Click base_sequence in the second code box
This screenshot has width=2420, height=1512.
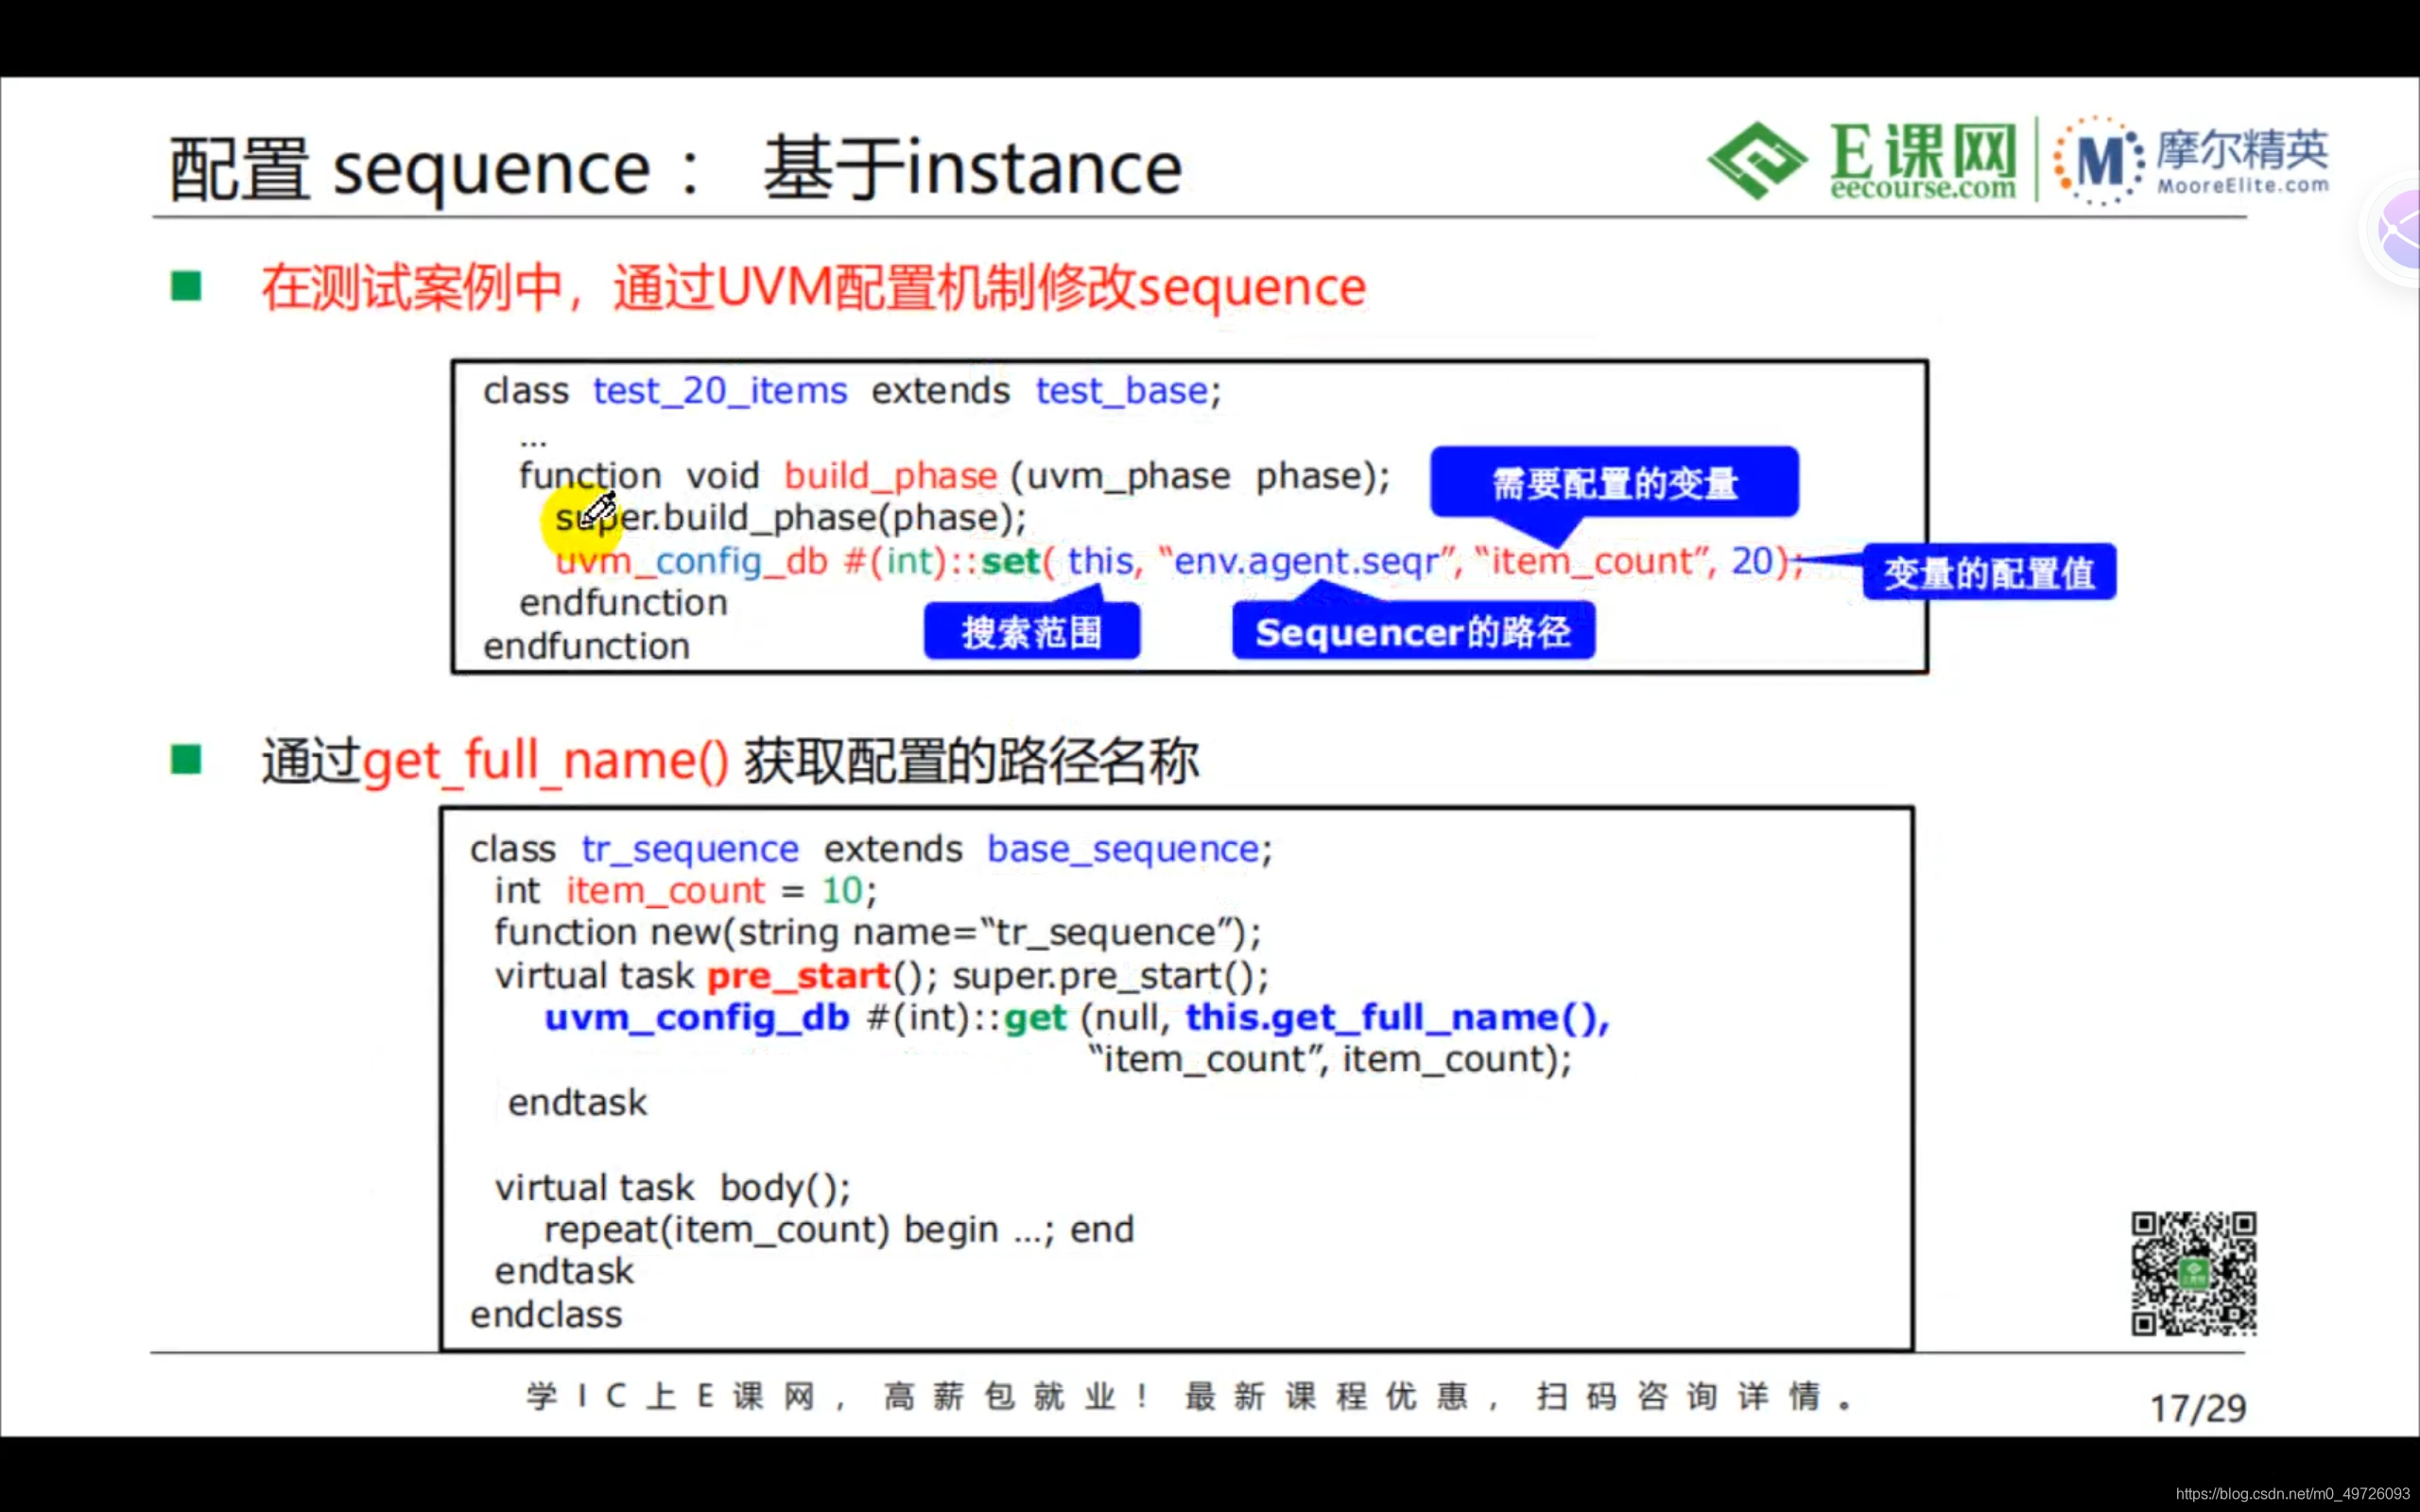click(1123, 849)
